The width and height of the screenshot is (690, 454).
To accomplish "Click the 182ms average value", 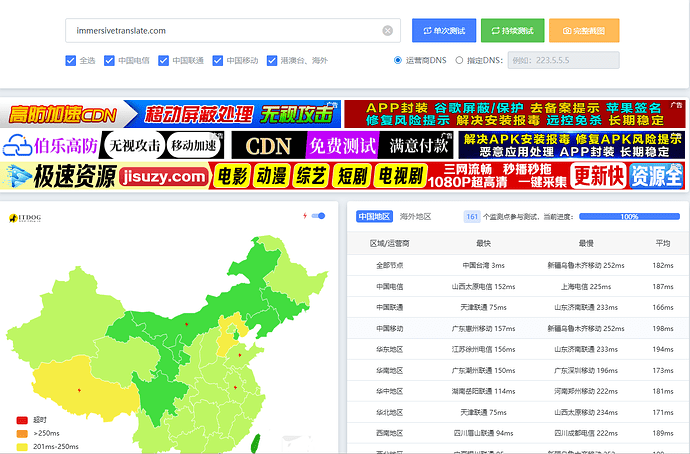I will coord(663,265).
